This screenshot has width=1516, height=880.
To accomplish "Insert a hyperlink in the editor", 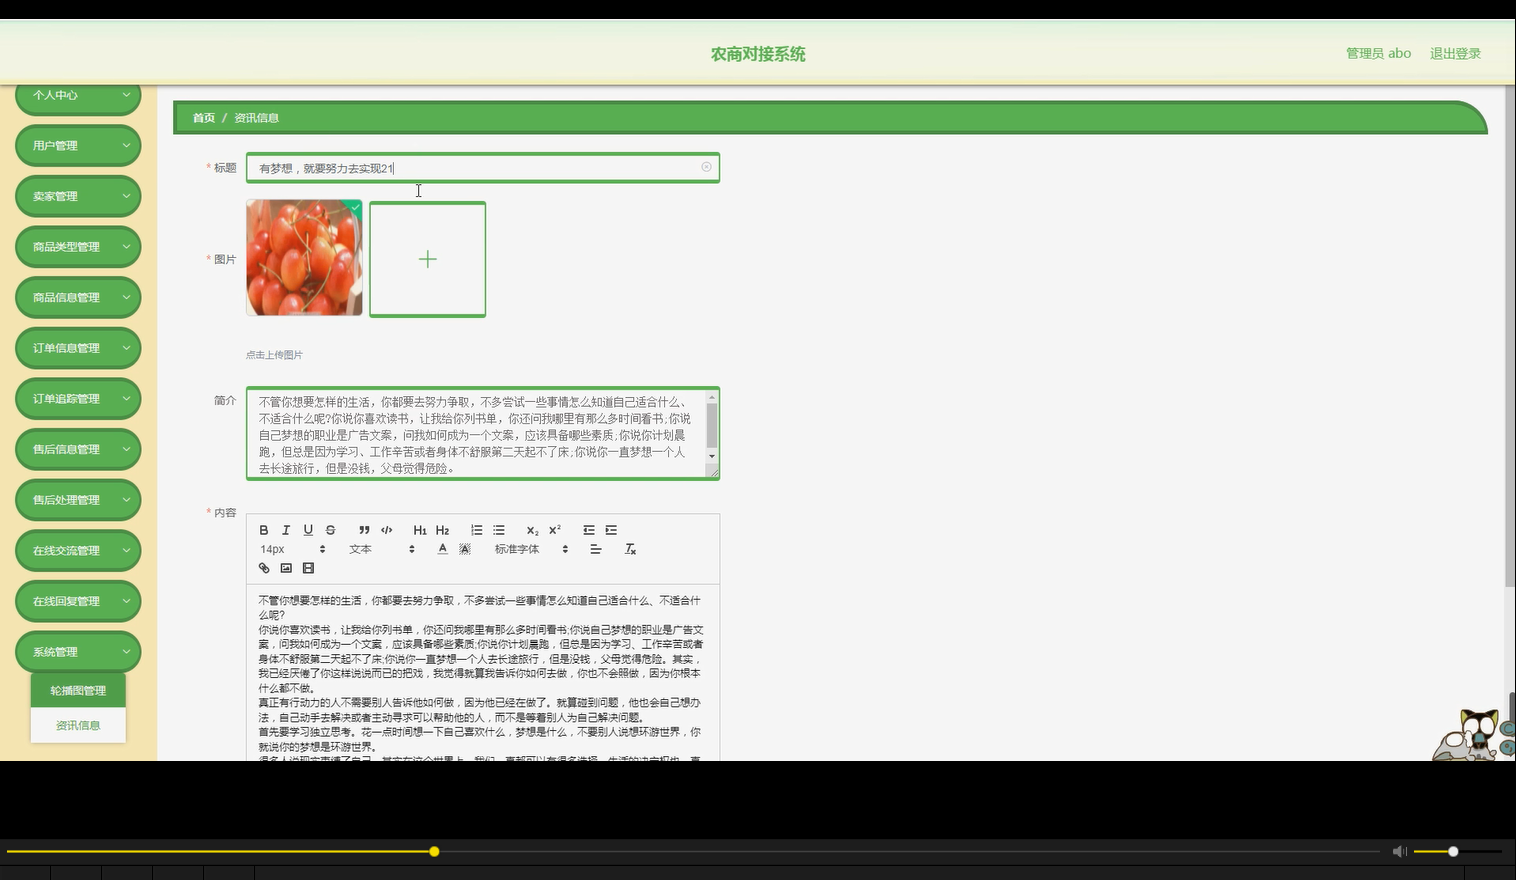I will 263,568.
